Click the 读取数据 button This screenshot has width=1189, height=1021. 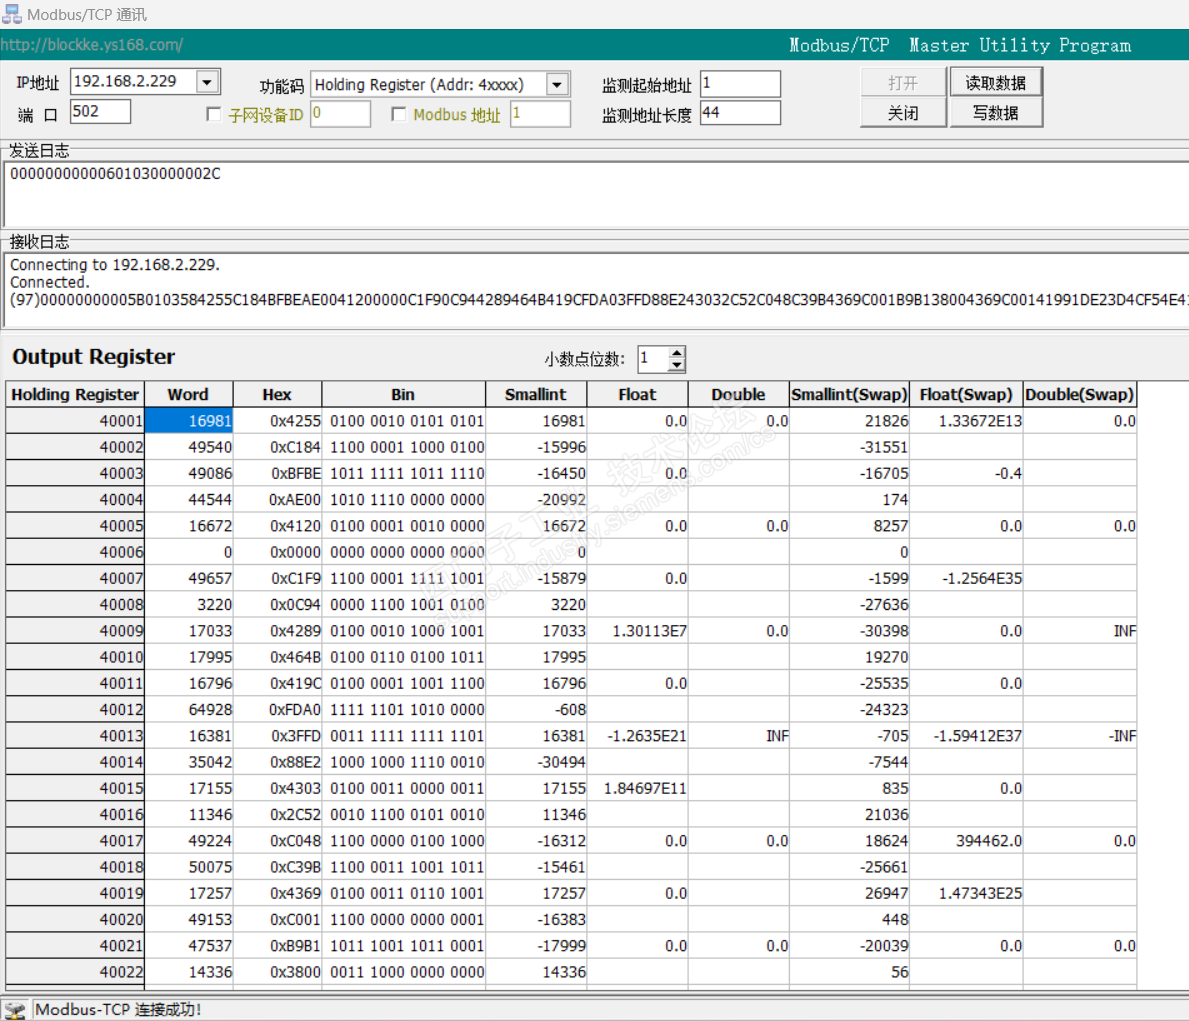click(995, 83)
